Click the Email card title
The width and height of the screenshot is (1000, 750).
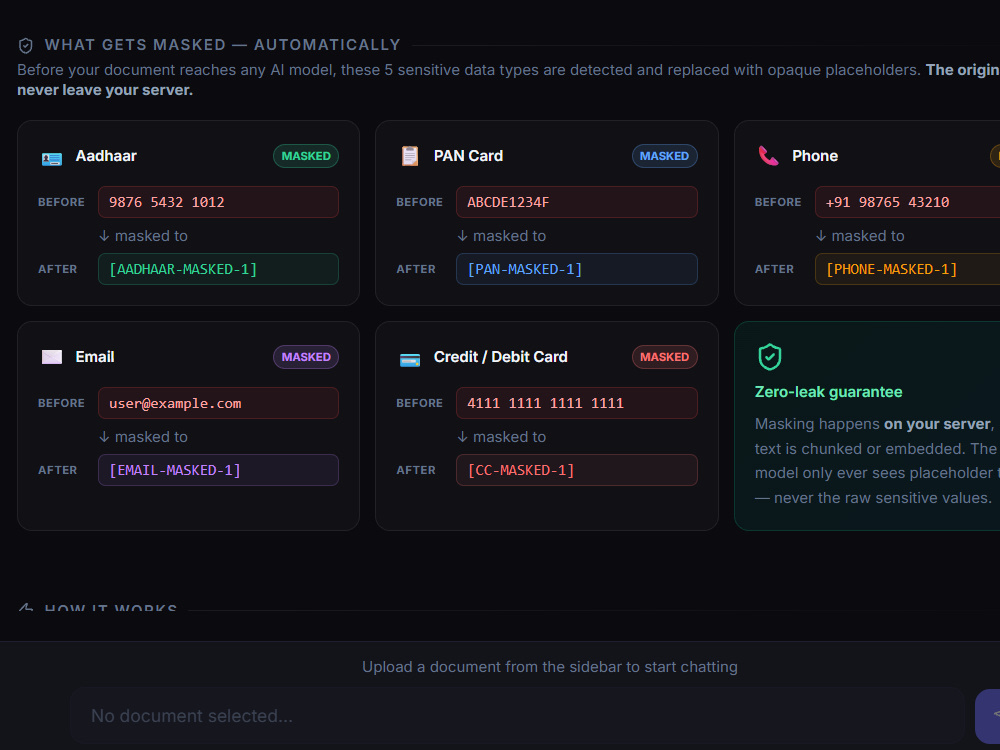coord(95,357)
